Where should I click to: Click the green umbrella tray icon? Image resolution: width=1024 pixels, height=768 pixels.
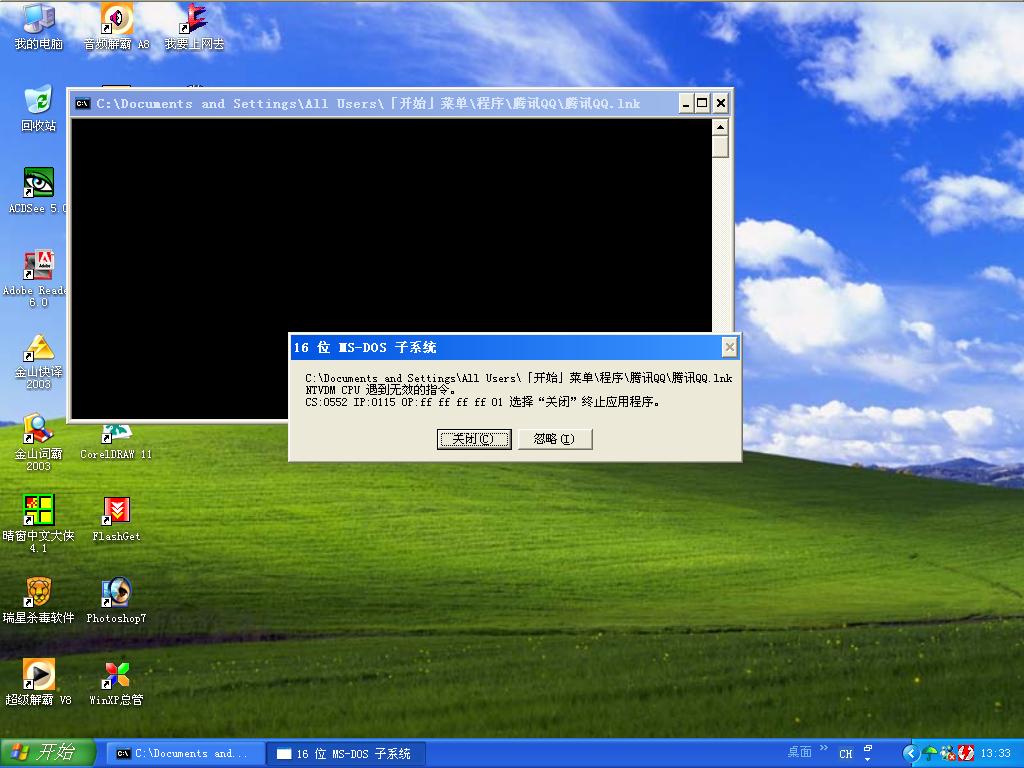(x=930, y=754)
